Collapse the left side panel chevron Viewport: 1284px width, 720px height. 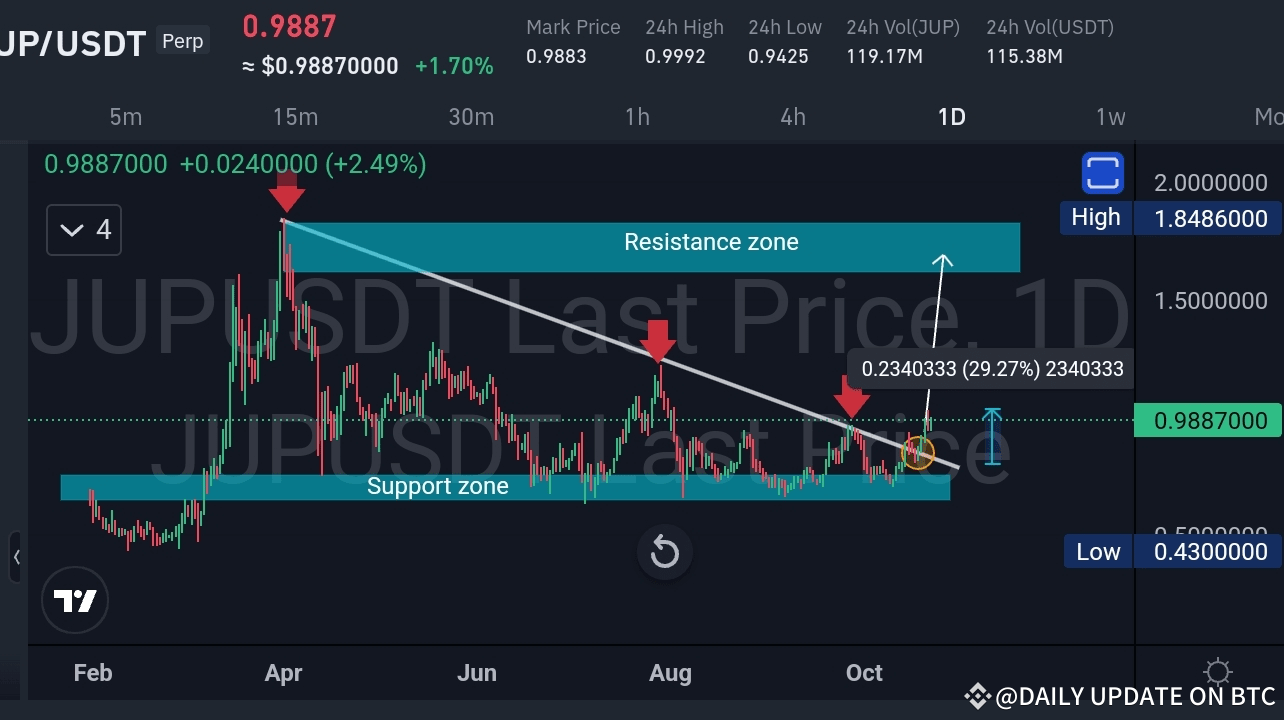click(17, 558)
